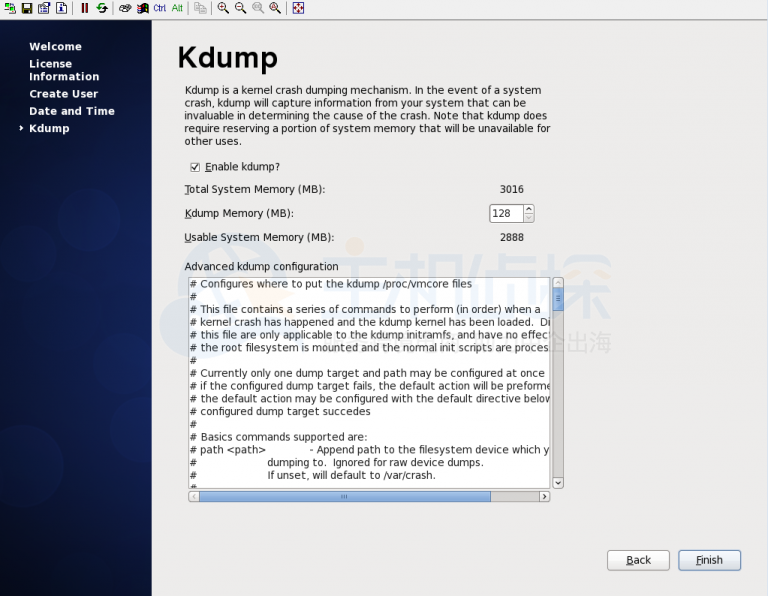Click vertical scrollbar down arrow
768x596 pixels.
tap(558, 483)
